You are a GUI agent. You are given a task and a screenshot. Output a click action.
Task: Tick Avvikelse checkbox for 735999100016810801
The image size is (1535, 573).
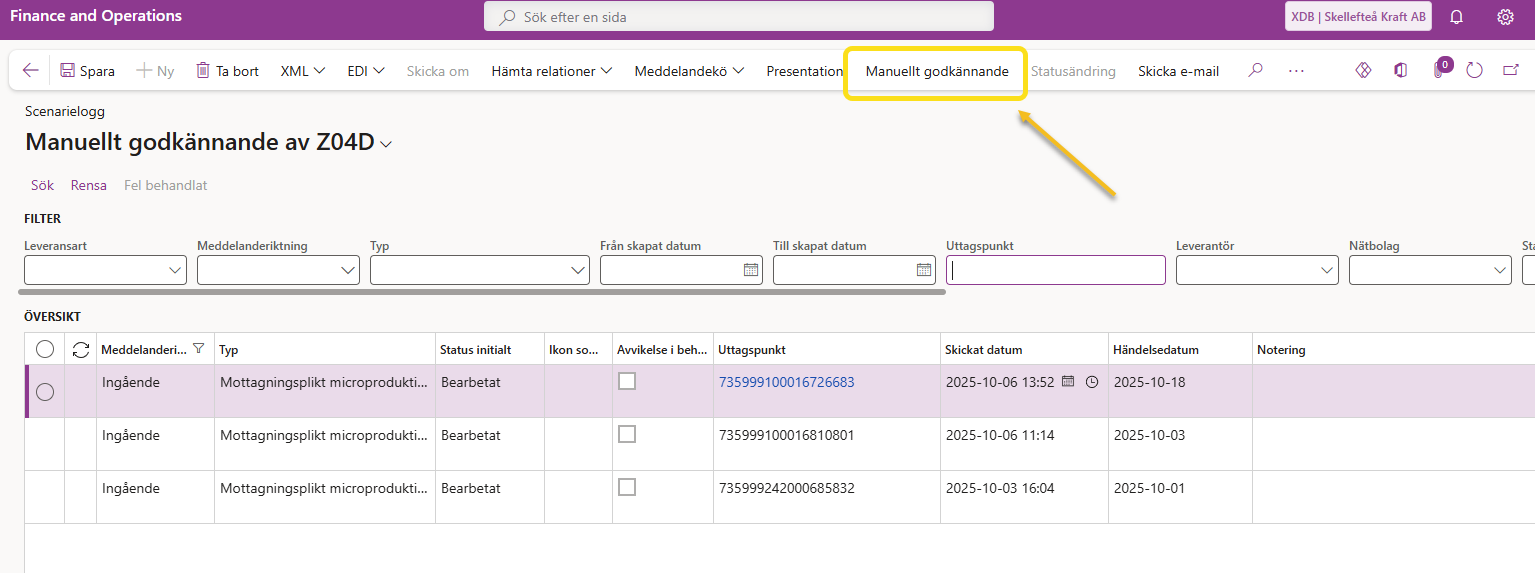(x=627, y=434)
